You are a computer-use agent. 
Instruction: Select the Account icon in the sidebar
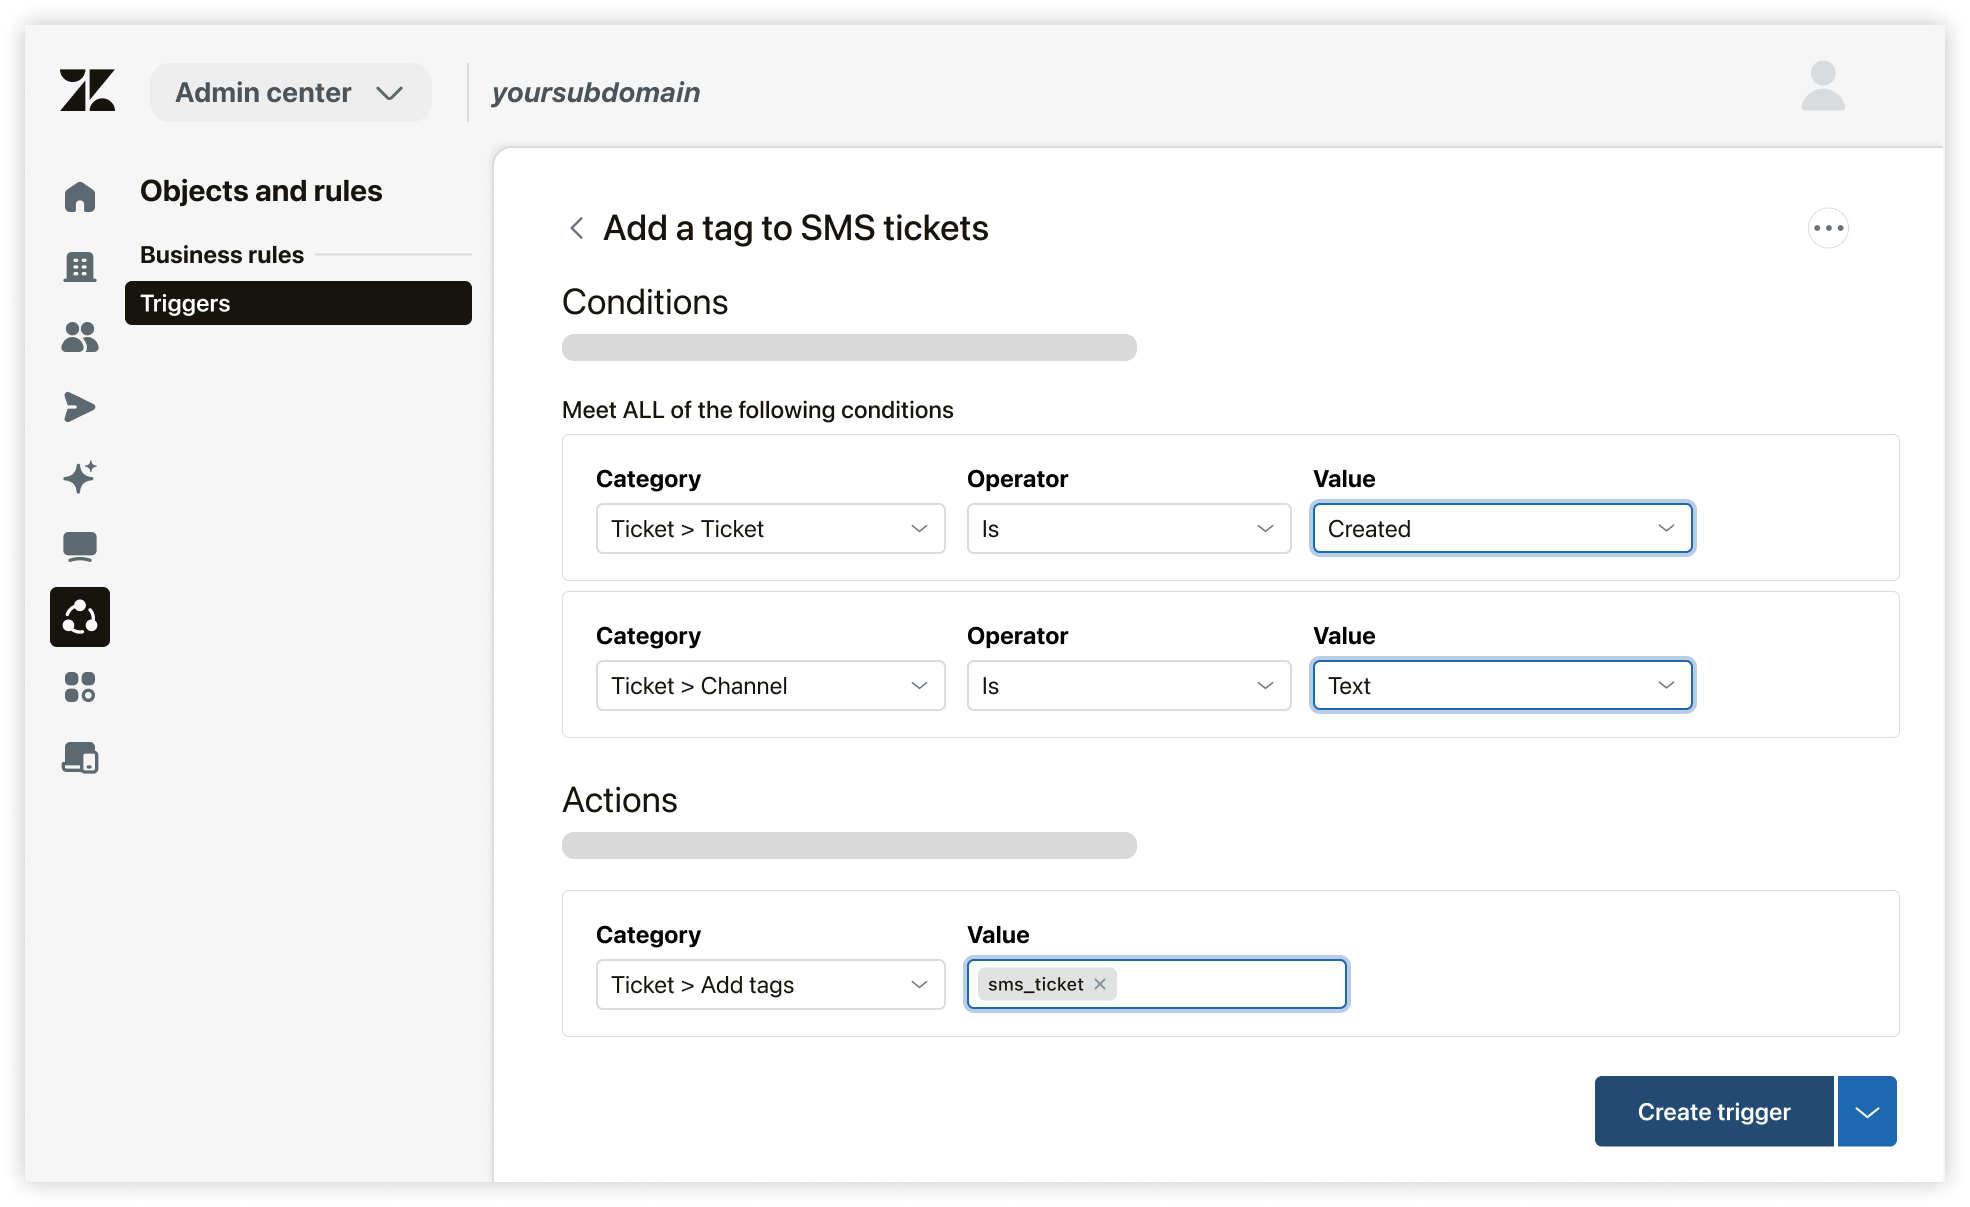coord(80,267)
